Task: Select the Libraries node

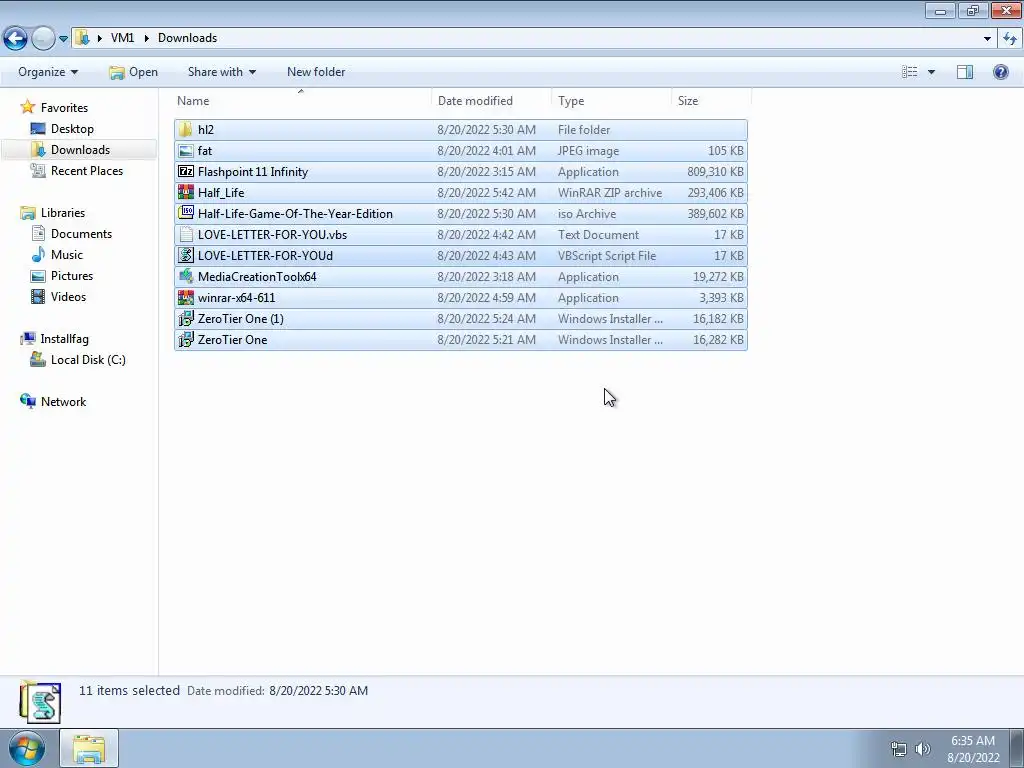Action: (x=63, y=212)
